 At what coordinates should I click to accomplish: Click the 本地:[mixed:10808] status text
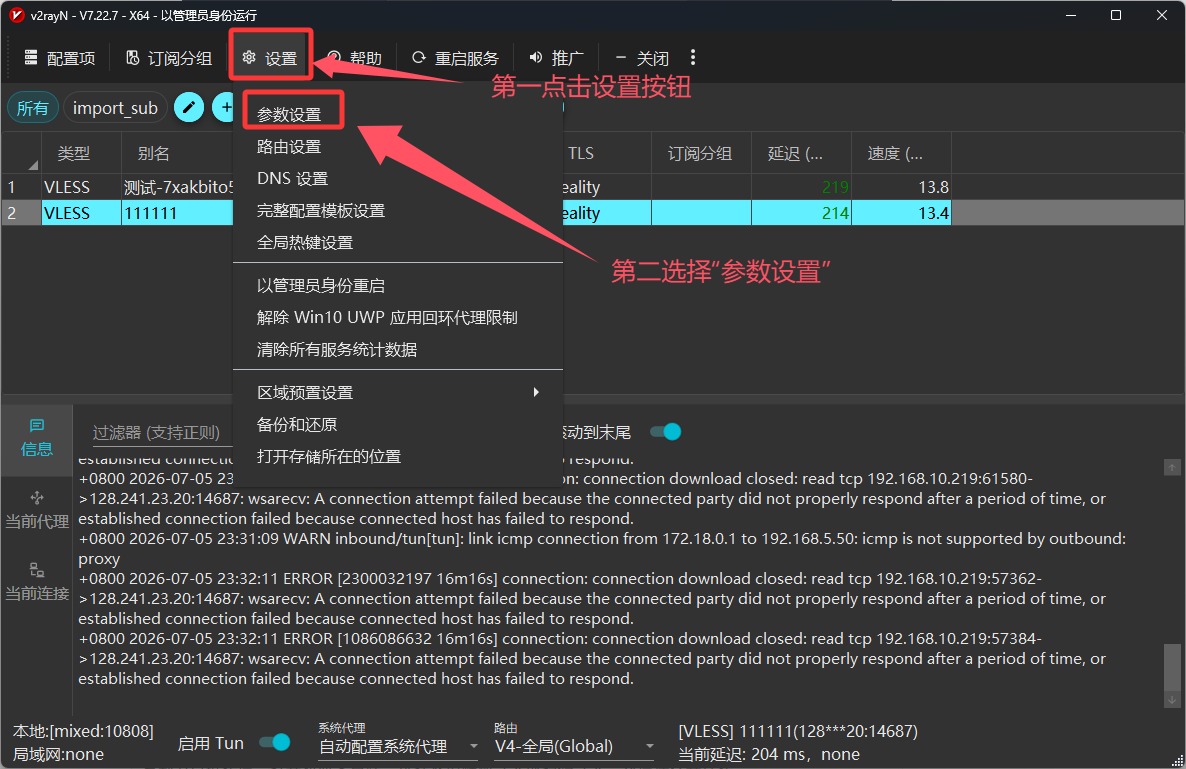[x=83, y=732]
